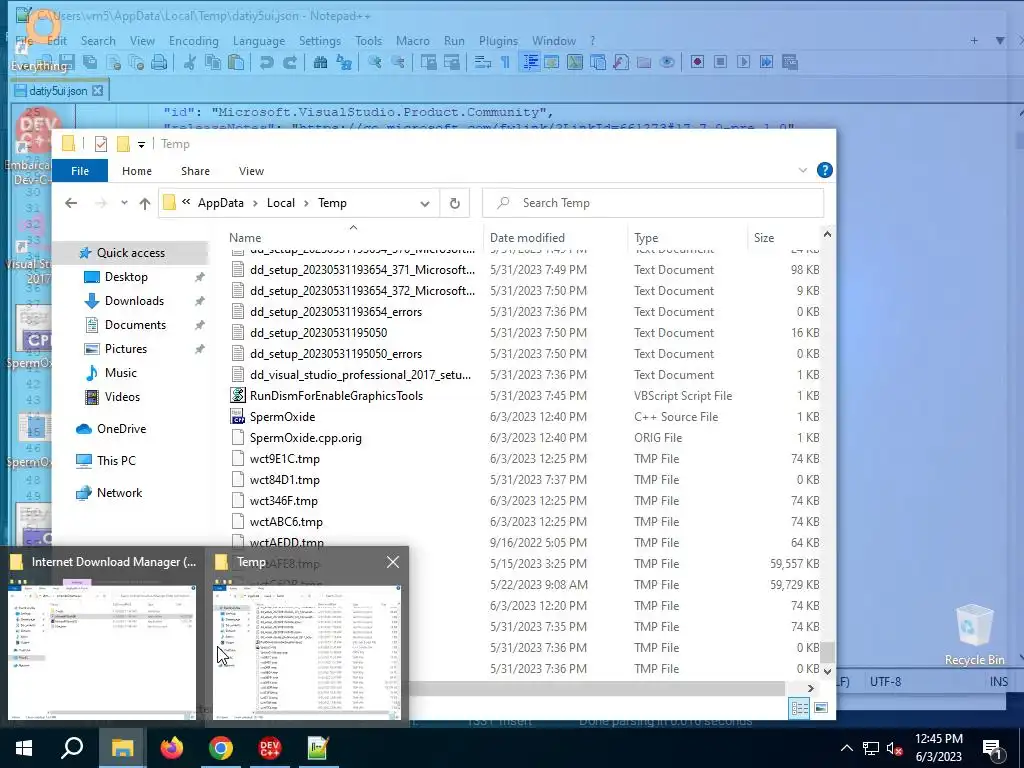Select the SpermOxide.cpp.orig file

306,438
